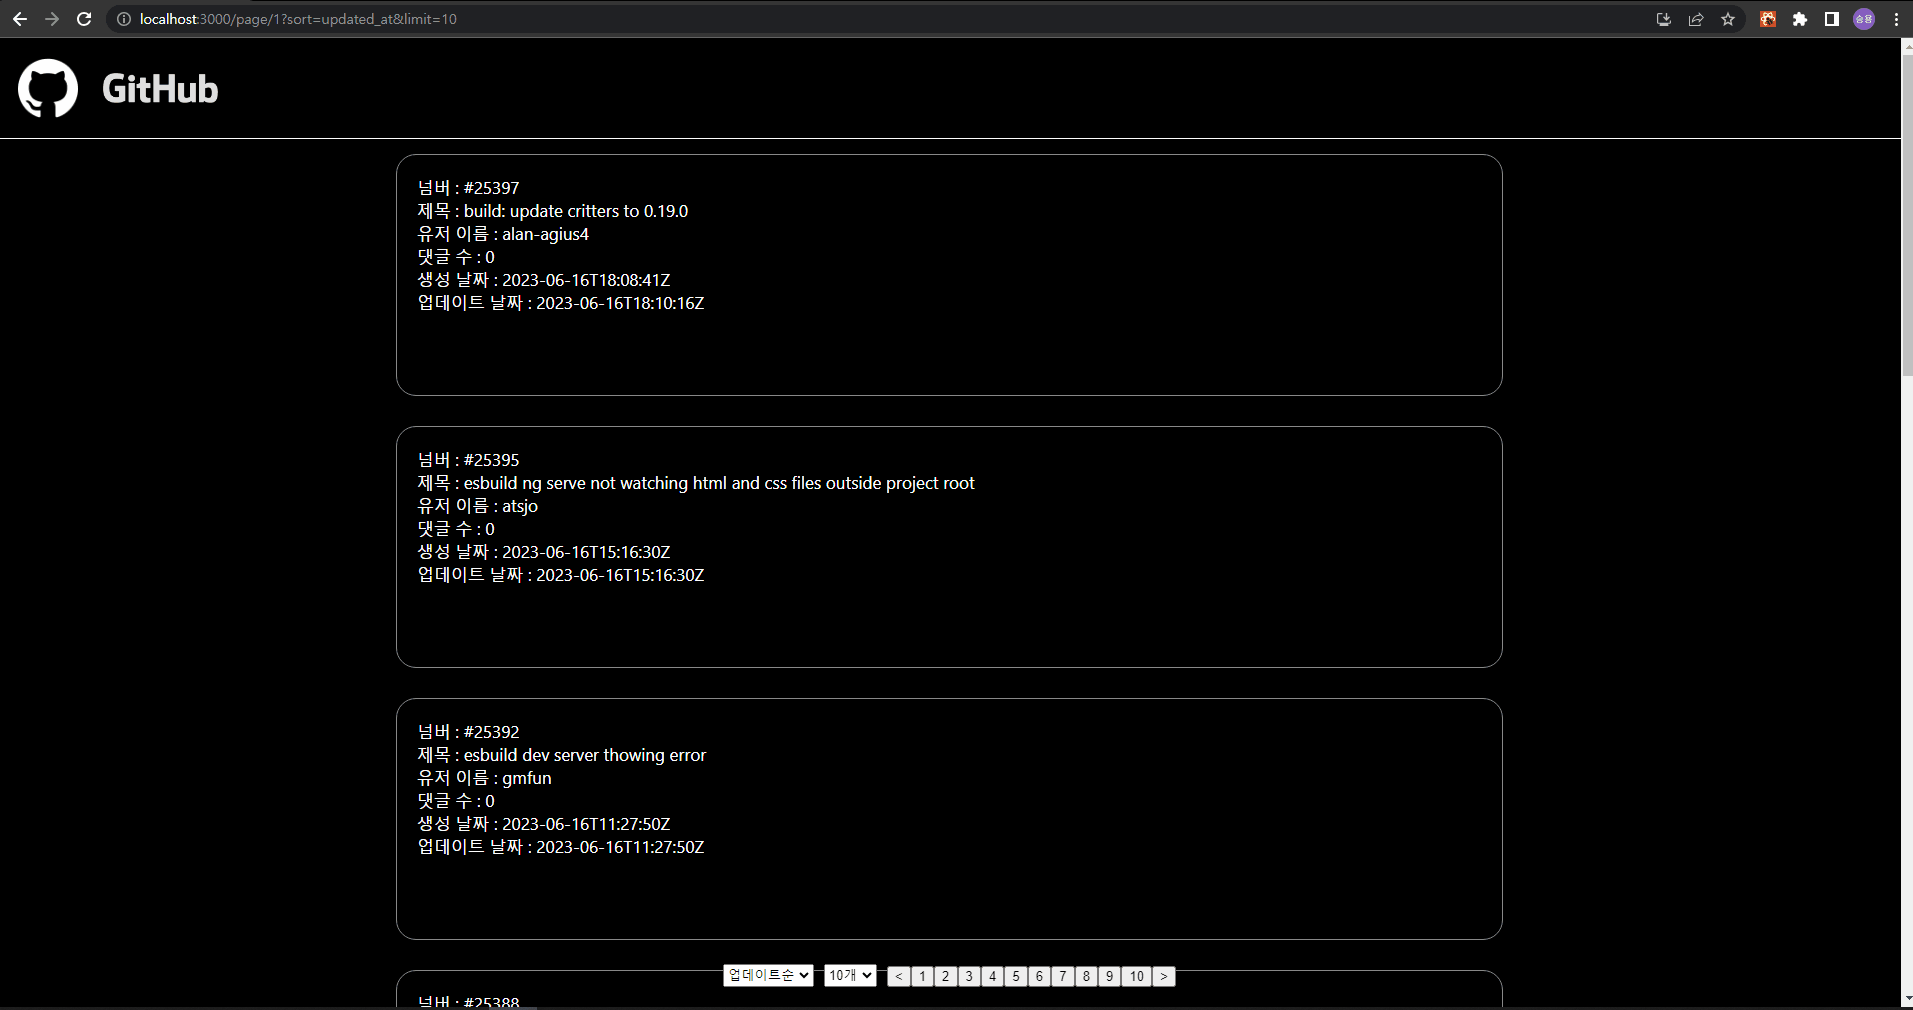Open the share icon in the address bar
Viewport: 1913px width, 1010px height.
pos(1695,19)
